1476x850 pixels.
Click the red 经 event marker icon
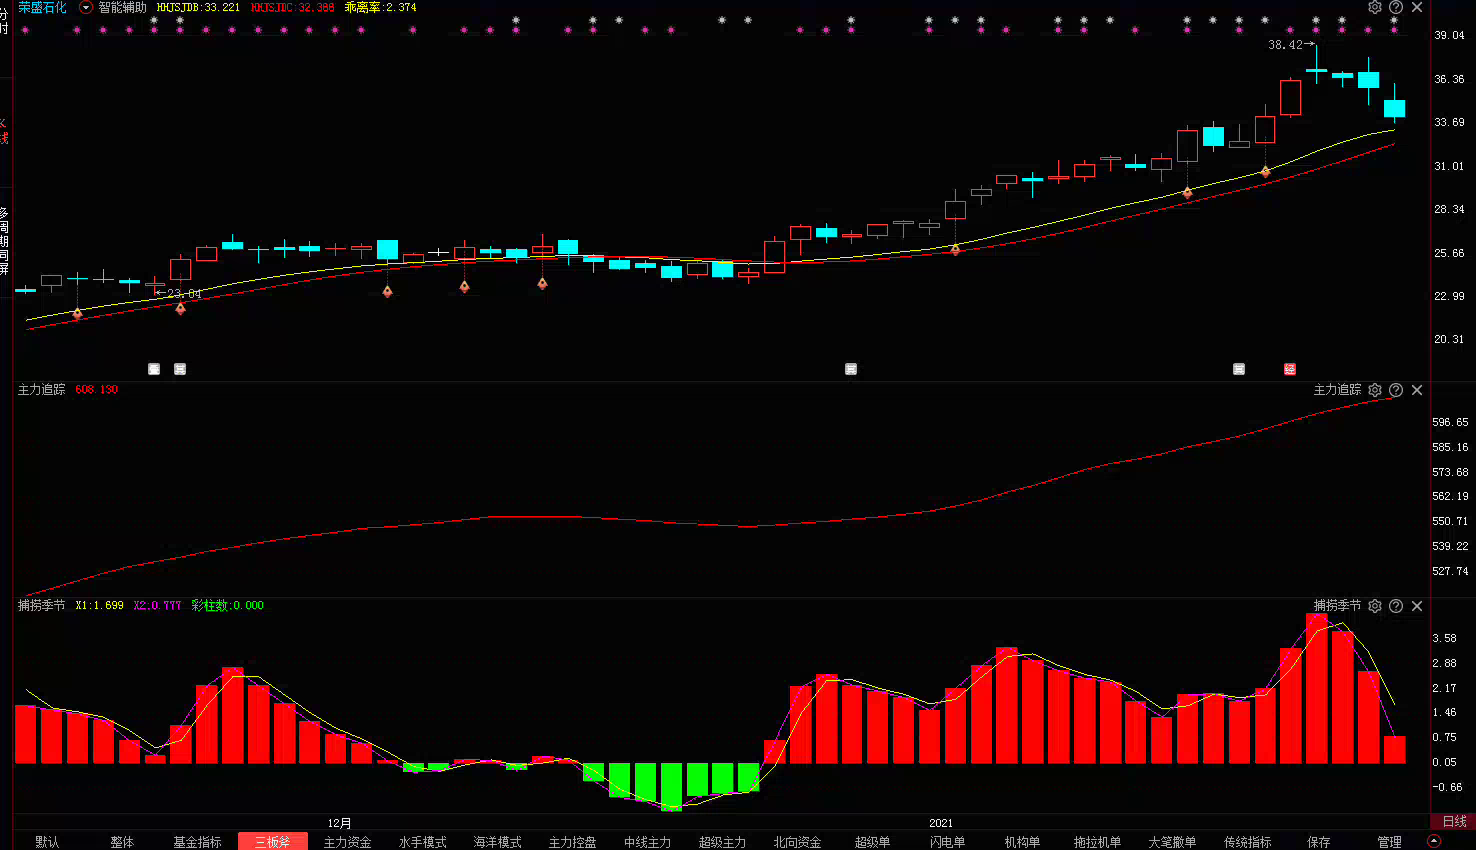tap(1290, 369)
